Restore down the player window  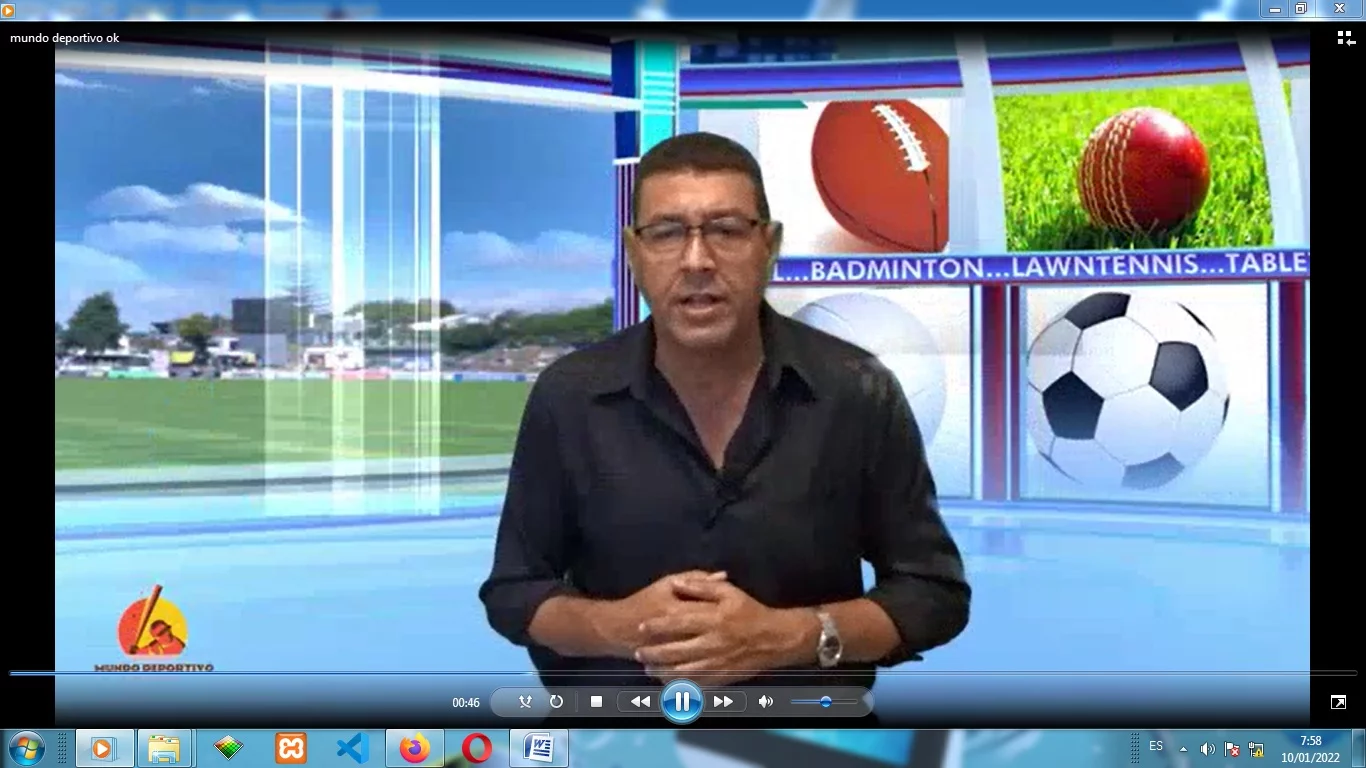(x=1301, y=8)
